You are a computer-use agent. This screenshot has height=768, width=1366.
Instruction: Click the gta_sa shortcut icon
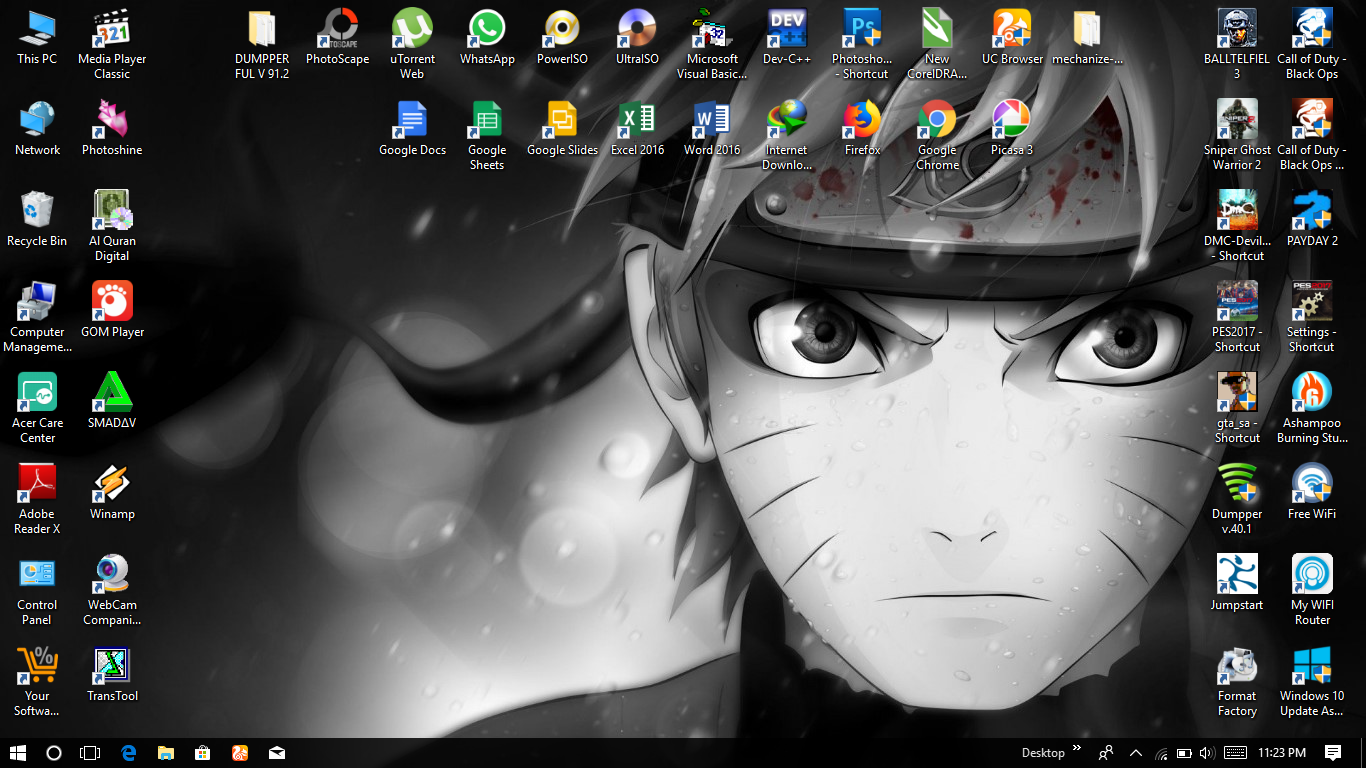coord(1237,393)
